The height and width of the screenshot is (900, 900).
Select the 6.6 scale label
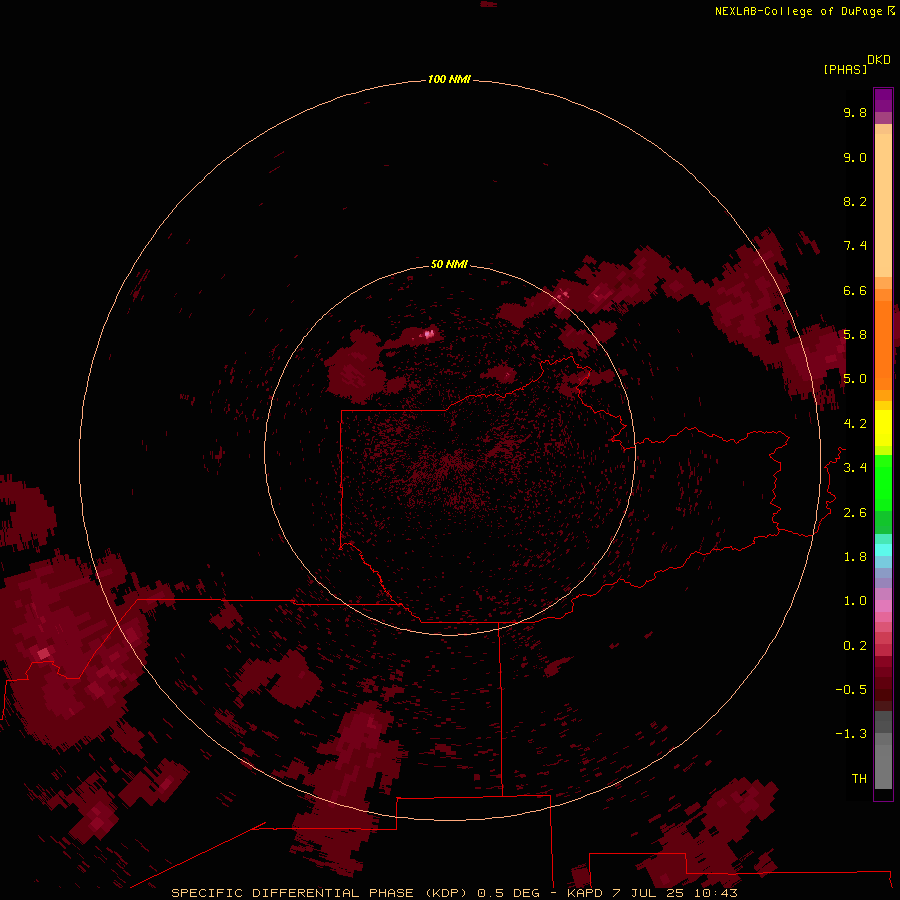click(x=855, y=290)
